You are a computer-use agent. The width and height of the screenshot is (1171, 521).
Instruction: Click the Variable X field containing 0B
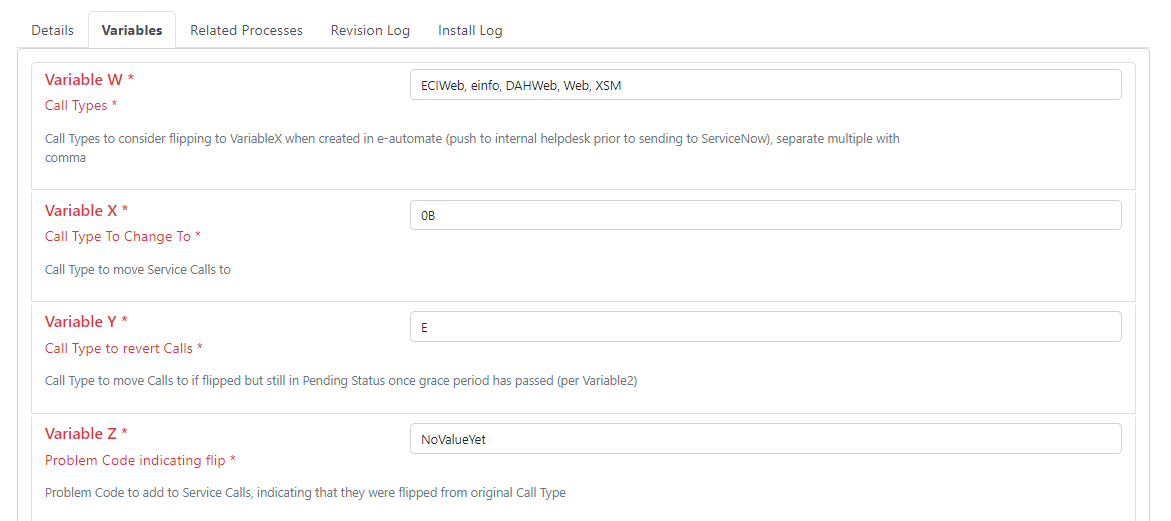pyautogui.click(x=765, y=215)
